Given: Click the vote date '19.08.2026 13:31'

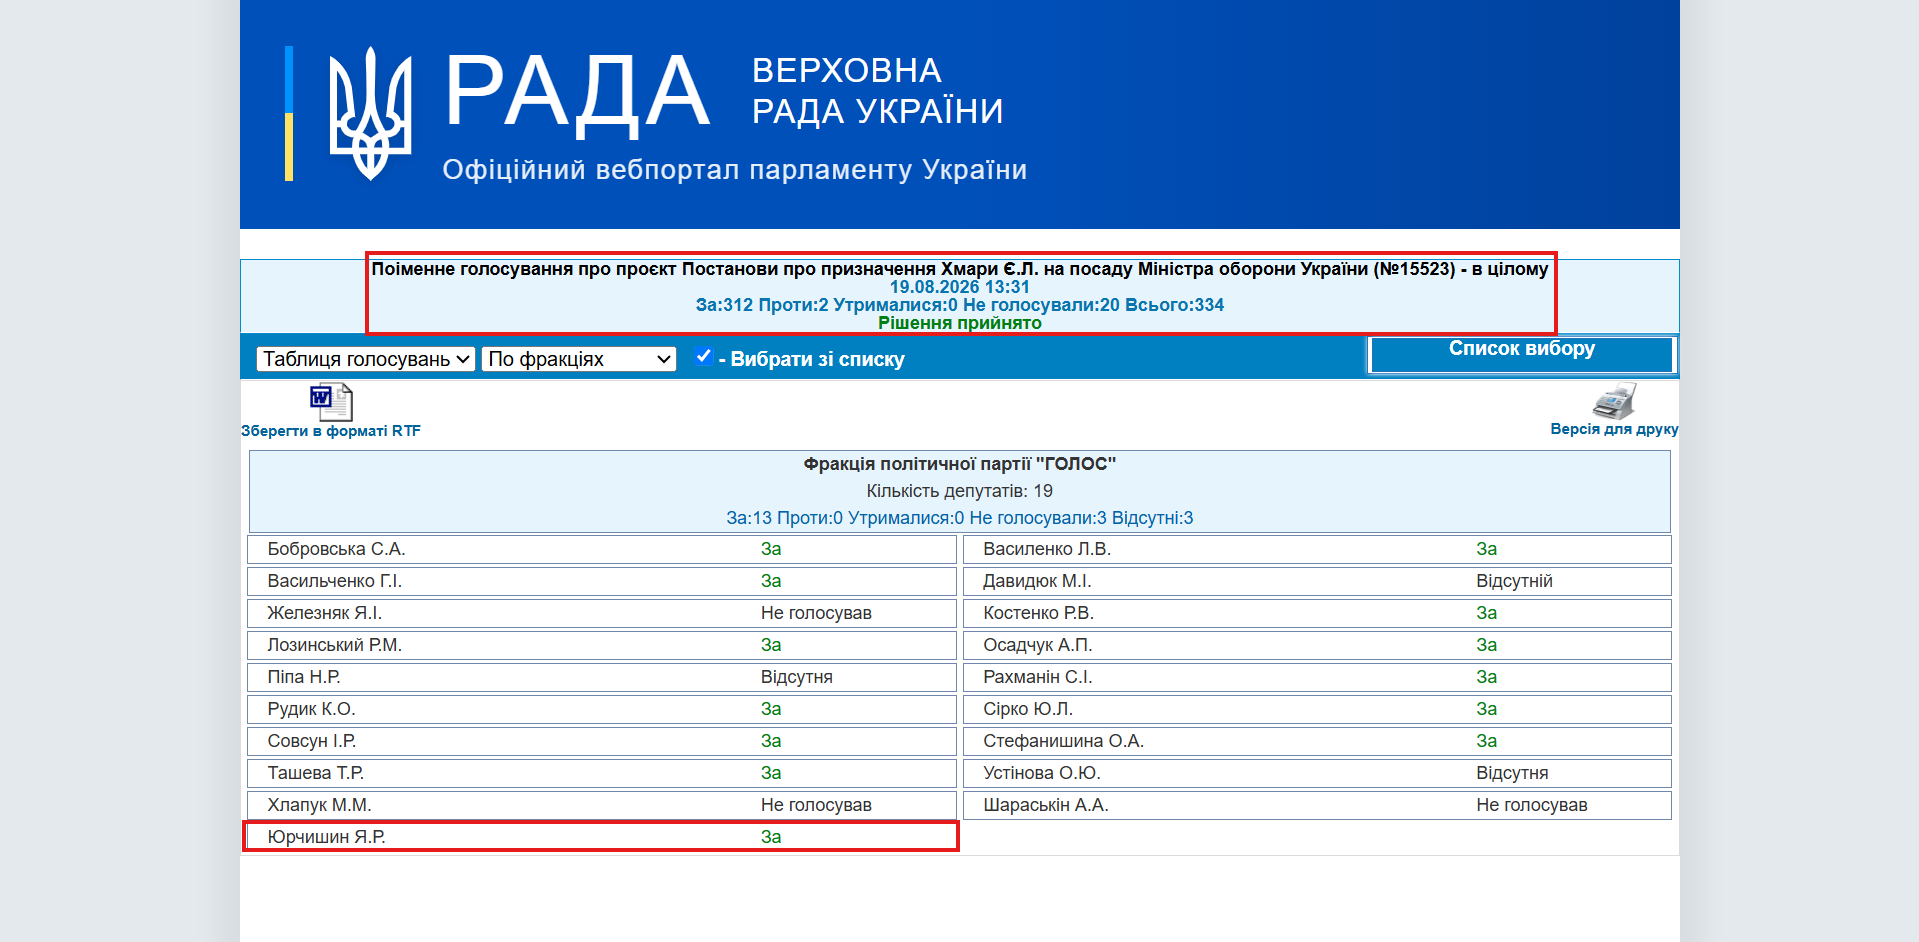Looking at the screenshot, I should 960,287.
